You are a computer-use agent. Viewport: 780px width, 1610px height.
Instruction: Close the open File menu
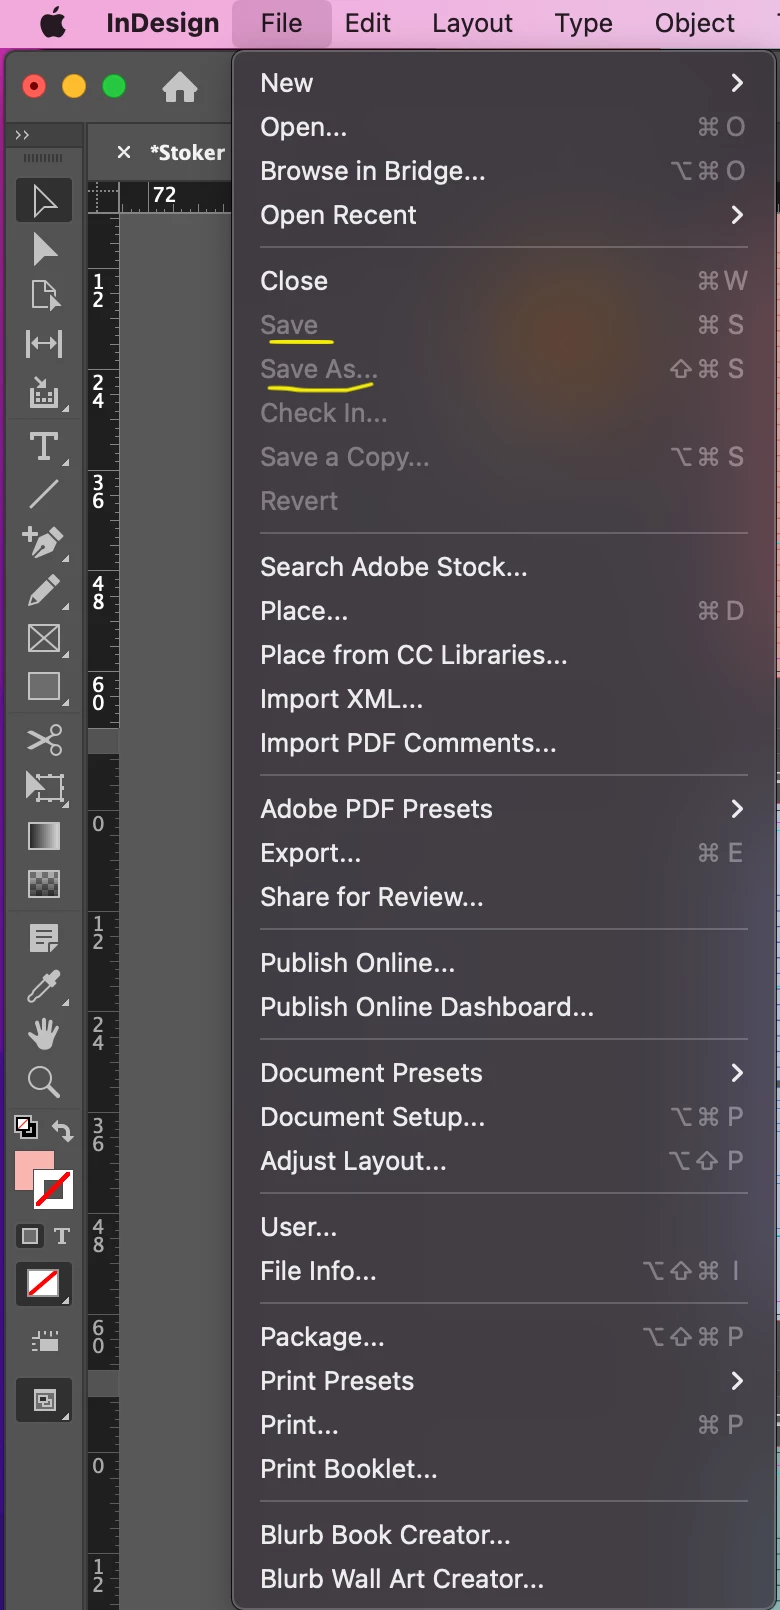pos(281,23)
